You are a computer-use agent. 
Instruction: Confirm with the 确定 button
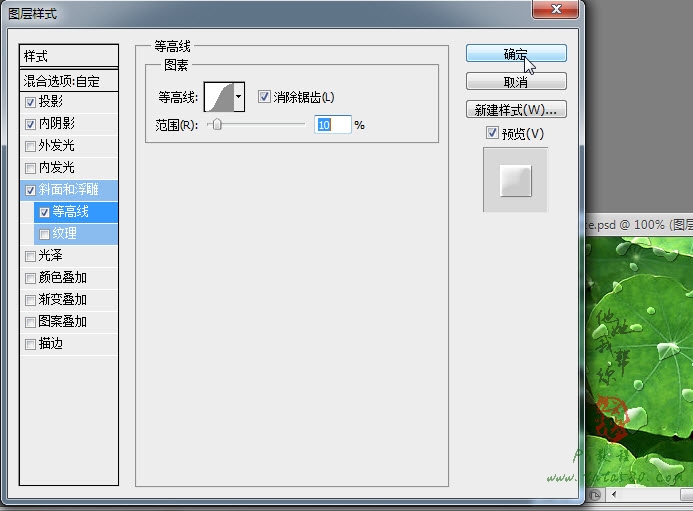pyautogui.click(x=516, y=53)
